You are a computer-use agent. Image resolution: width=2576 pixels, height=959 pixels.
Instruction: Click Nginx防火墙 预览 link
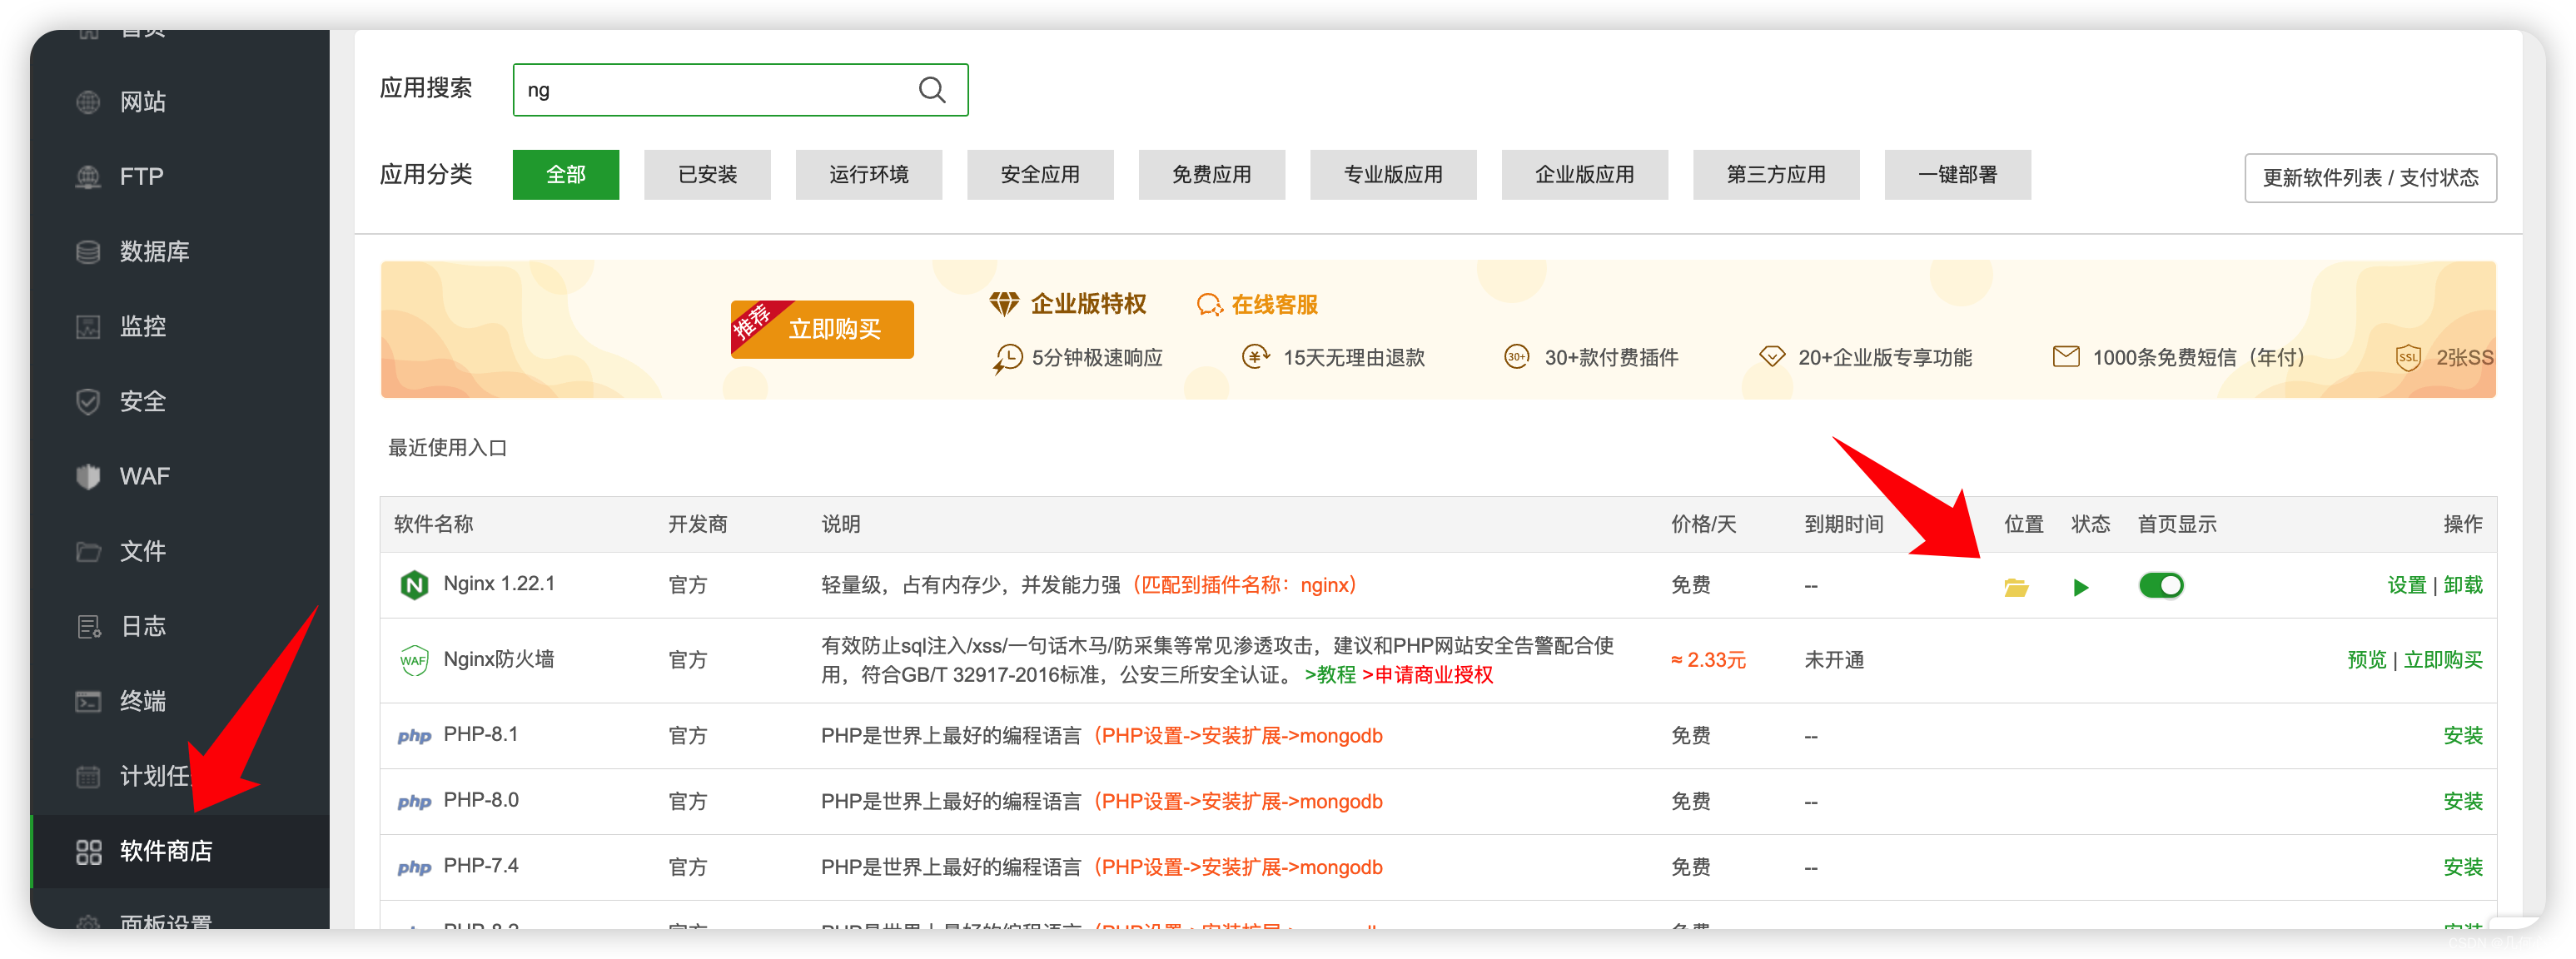[2366, 660]
